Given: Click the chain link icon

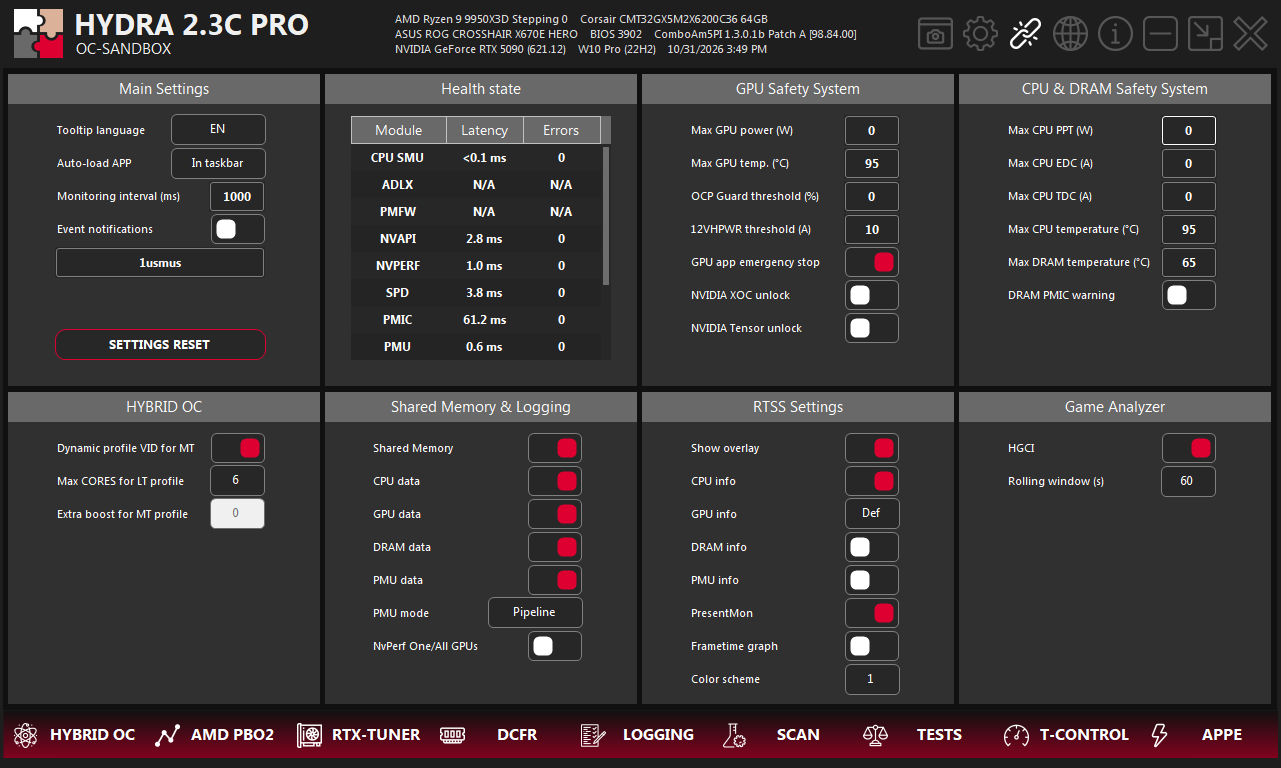Looking at the screenshot, I should tap(1025, 34).
